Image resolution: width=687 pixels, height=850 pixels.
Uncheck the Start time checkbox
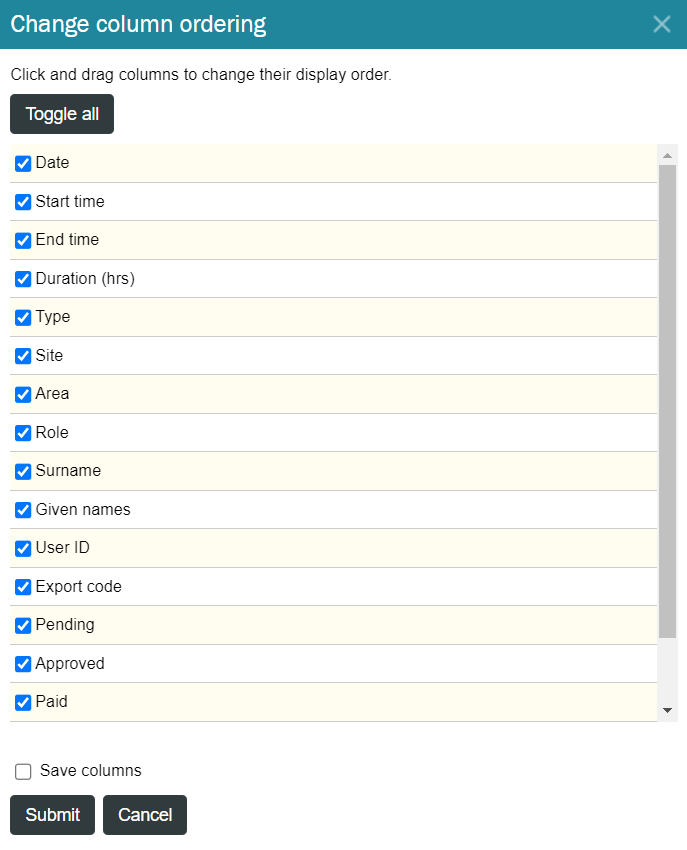pos(23,202)
